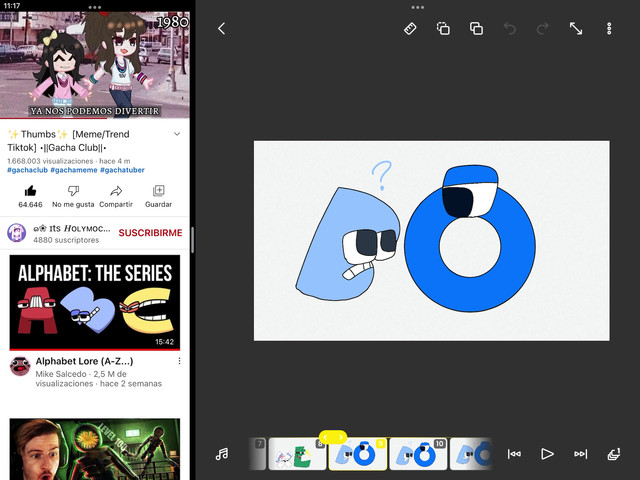Like the YouTube video
Image resolution: width=640 pixels, height=480 pixels.
coord(30,196)
